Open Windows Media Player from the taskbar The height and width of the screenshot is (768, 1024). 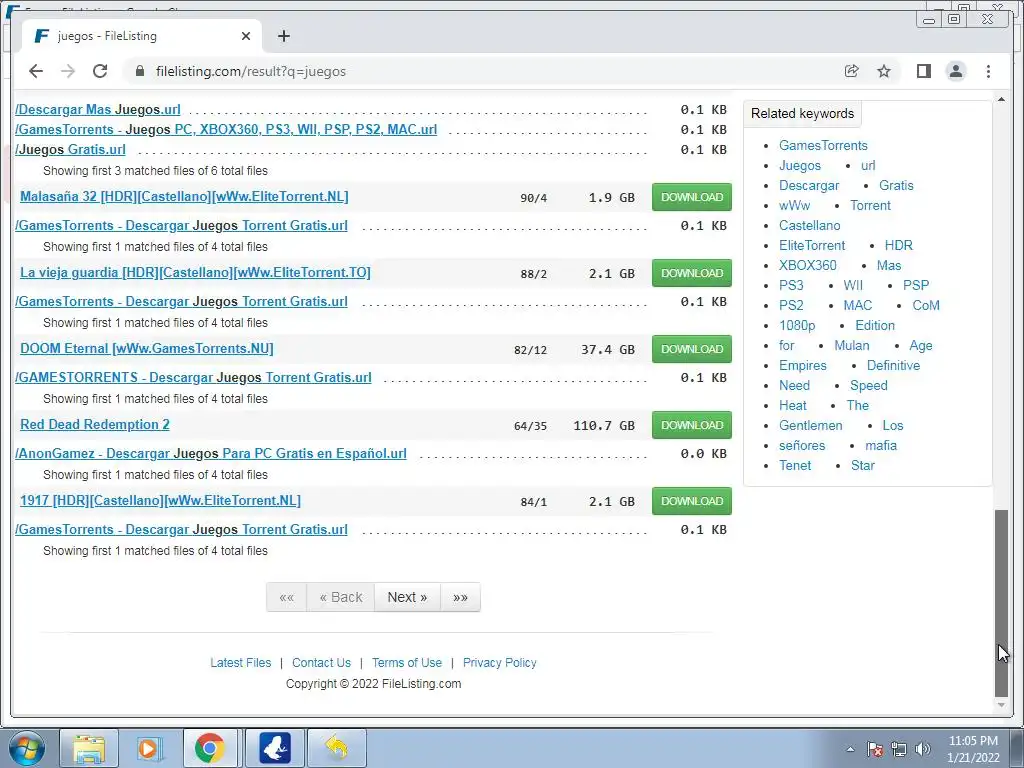150,748
